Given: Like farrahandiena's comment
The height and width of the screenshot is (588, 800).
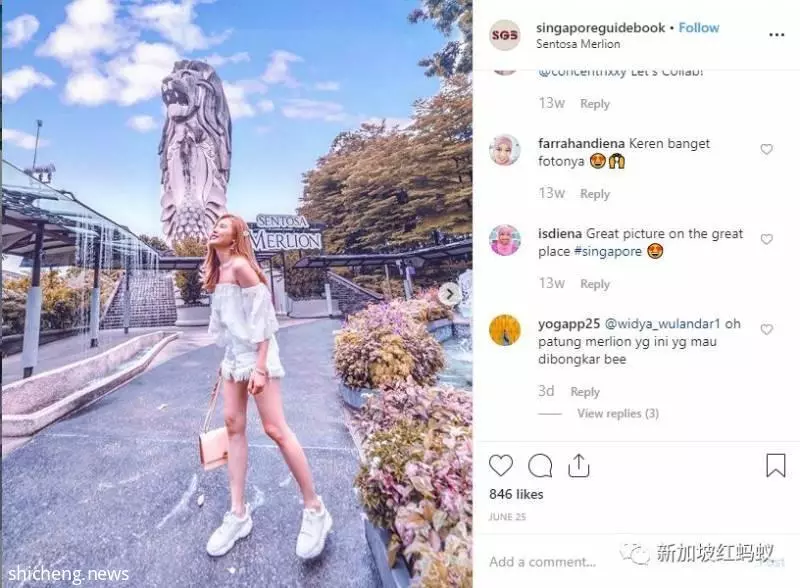Looking at the screenshot, I should 766,149.
